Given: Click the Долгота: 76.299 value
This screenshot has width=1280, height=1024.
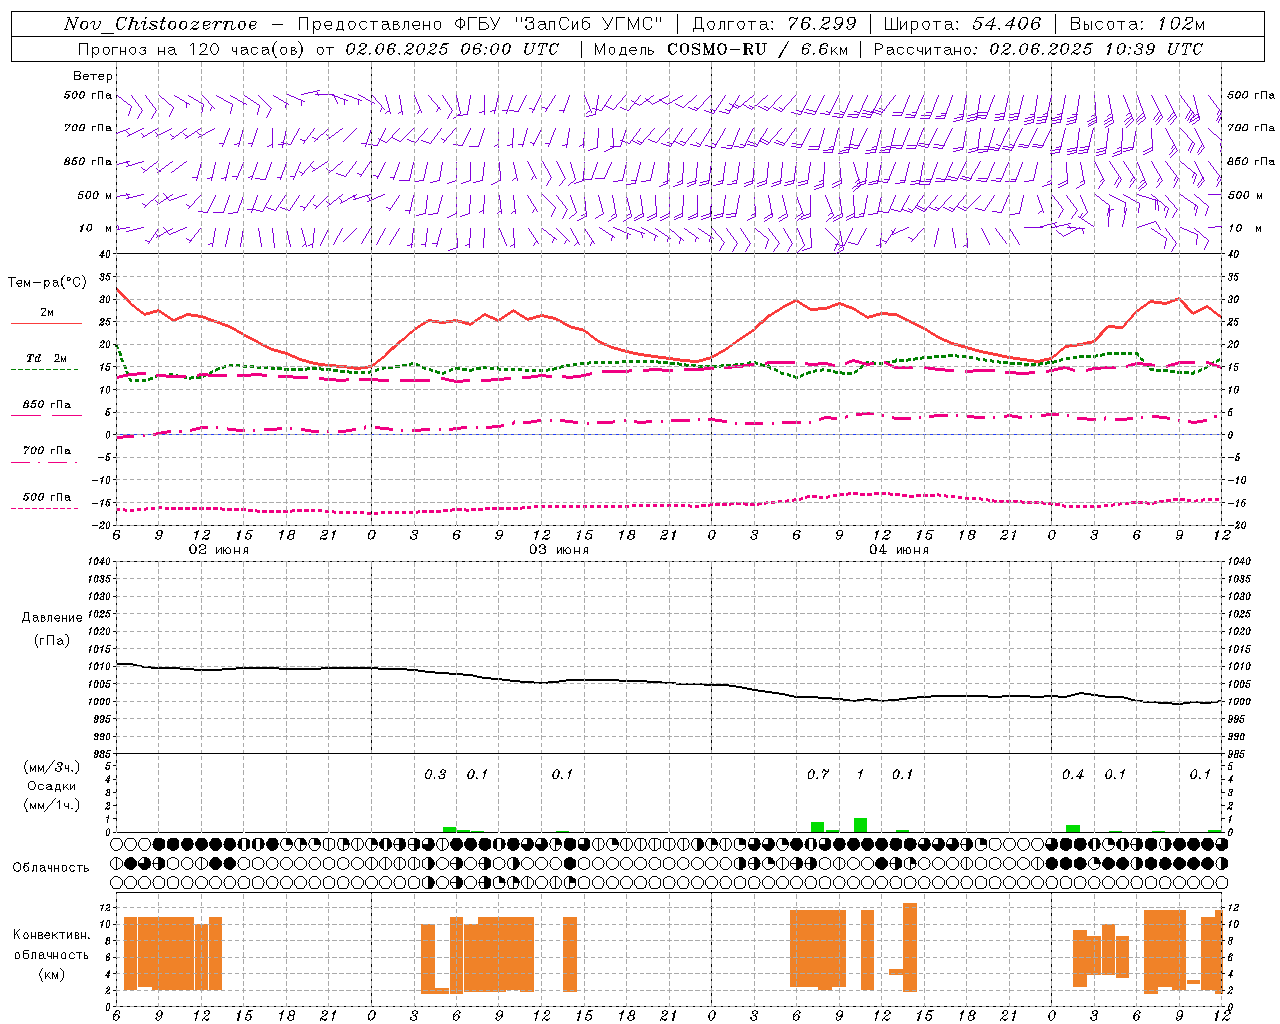Looking at the screenshot, I should pos(774,24).
